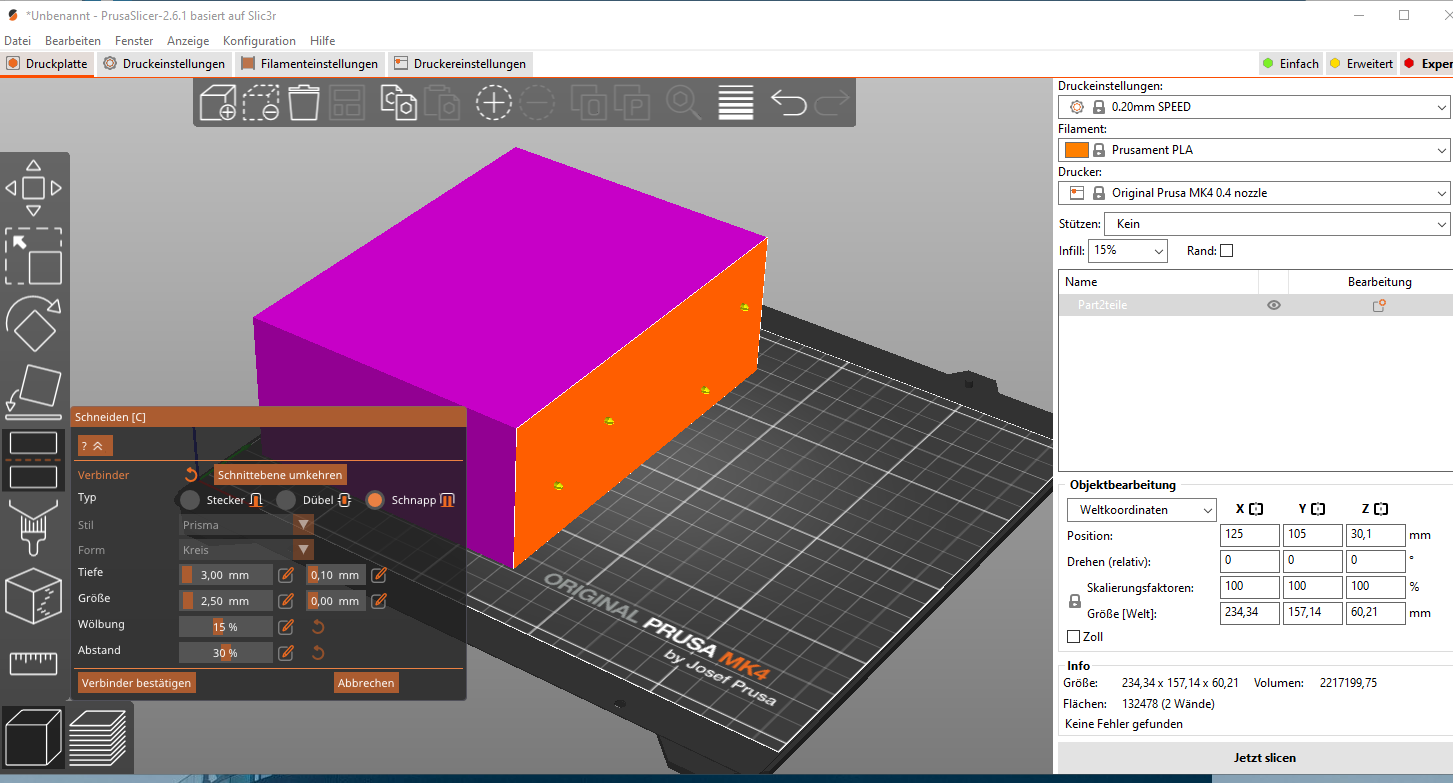Click the Copy toolbar icon
The image size is (1453, 783).
[398, 102]
